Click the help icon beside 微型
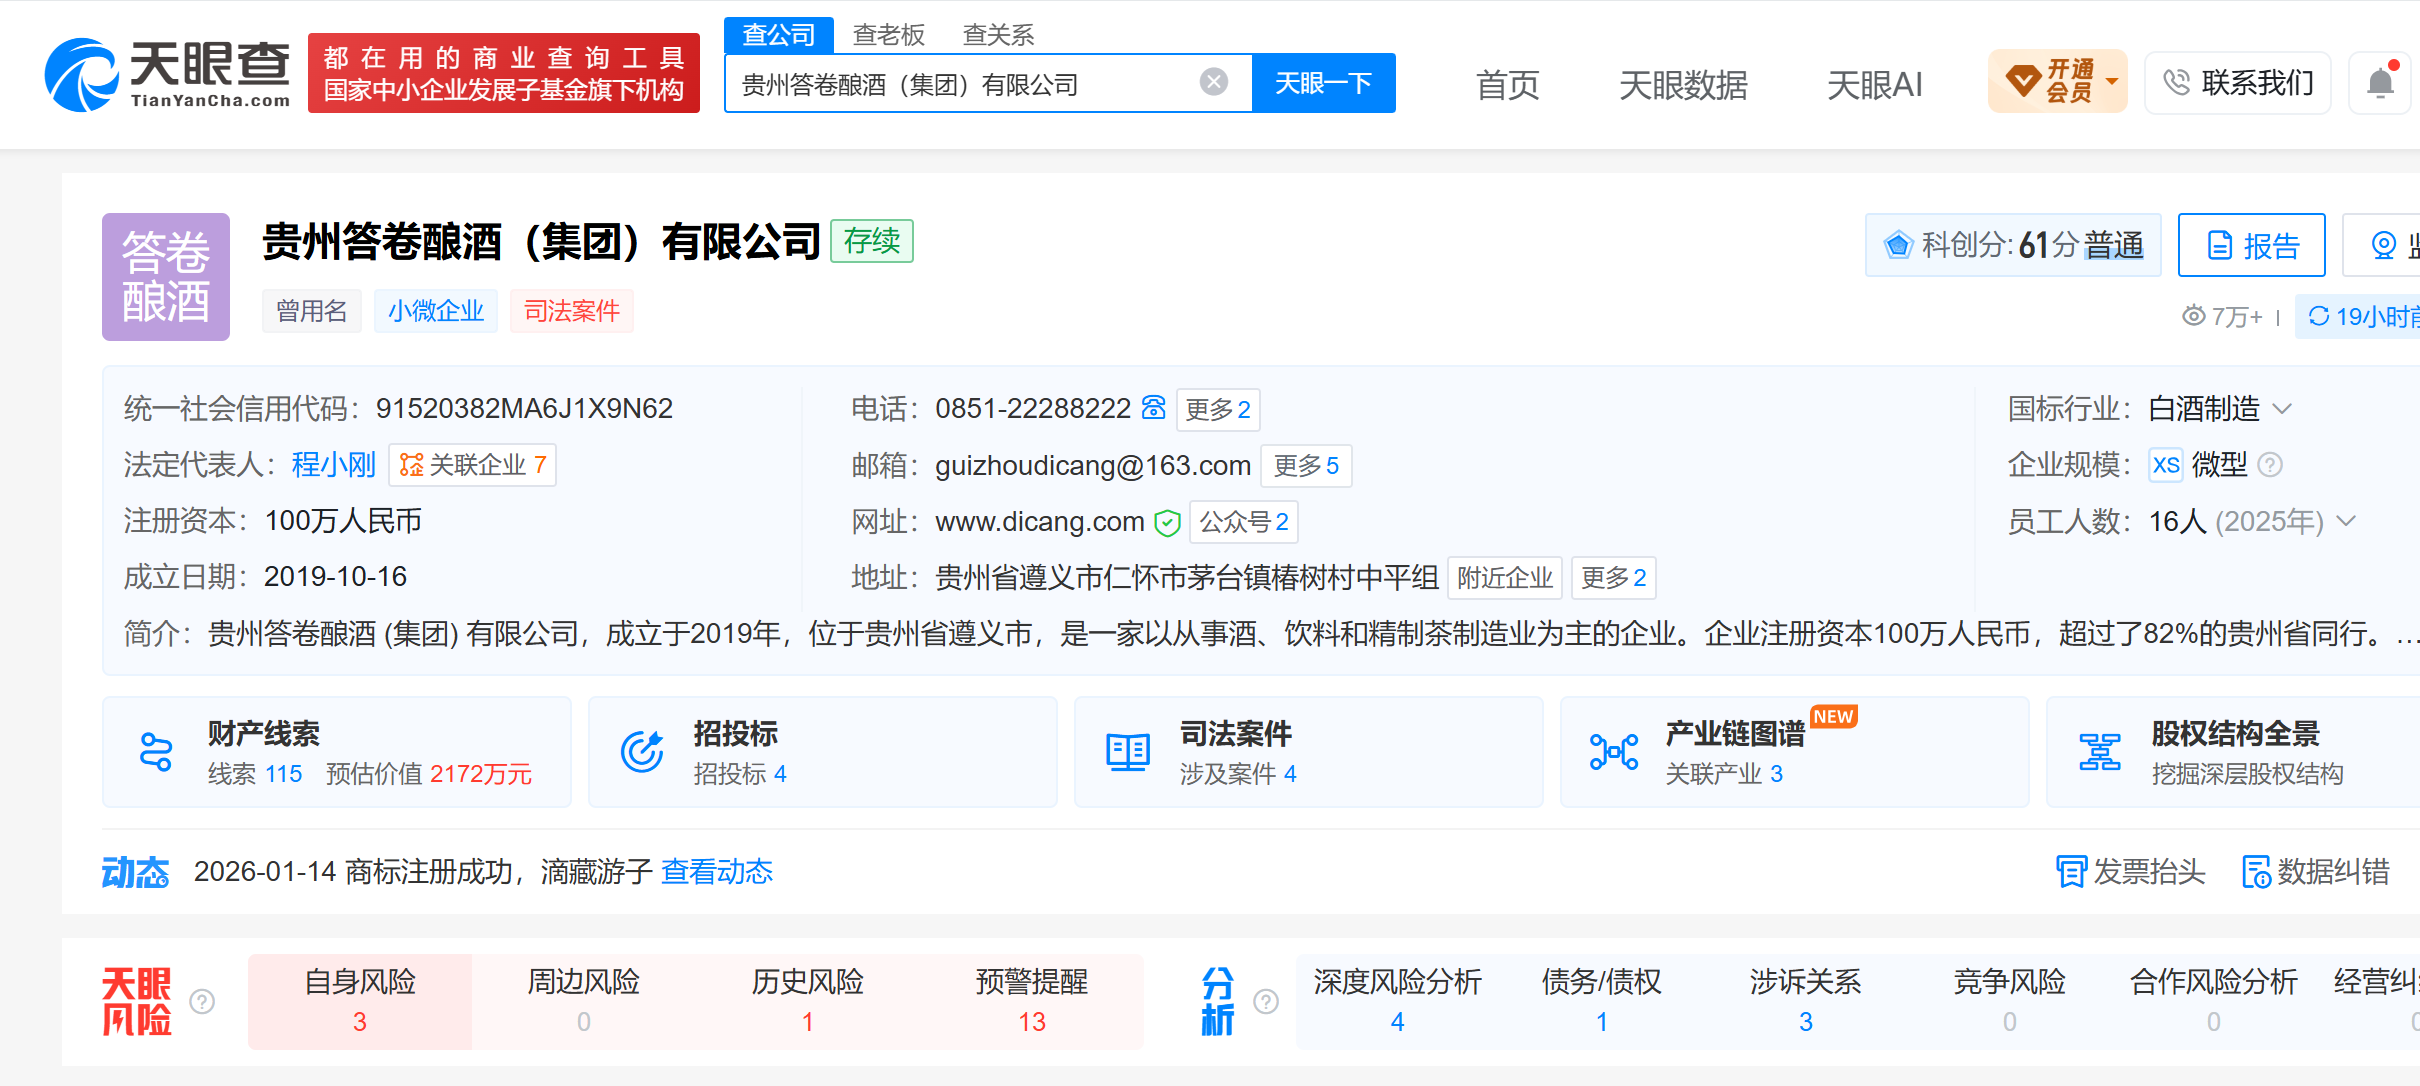The height and width of the screenshot is (1086, 2420). click(x=2270, y=465)
